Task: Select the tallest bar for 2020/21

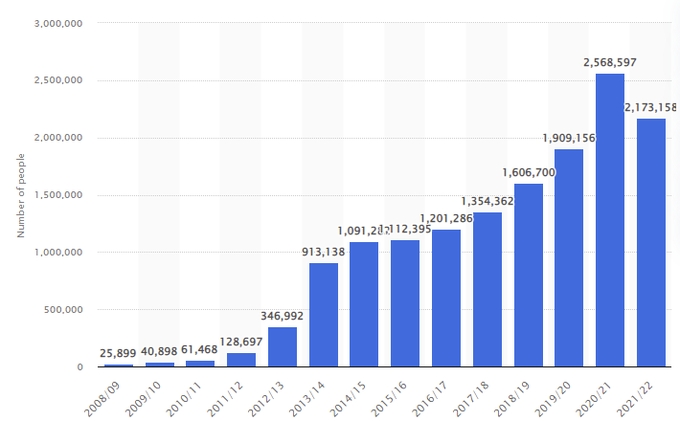Action: 609,220
